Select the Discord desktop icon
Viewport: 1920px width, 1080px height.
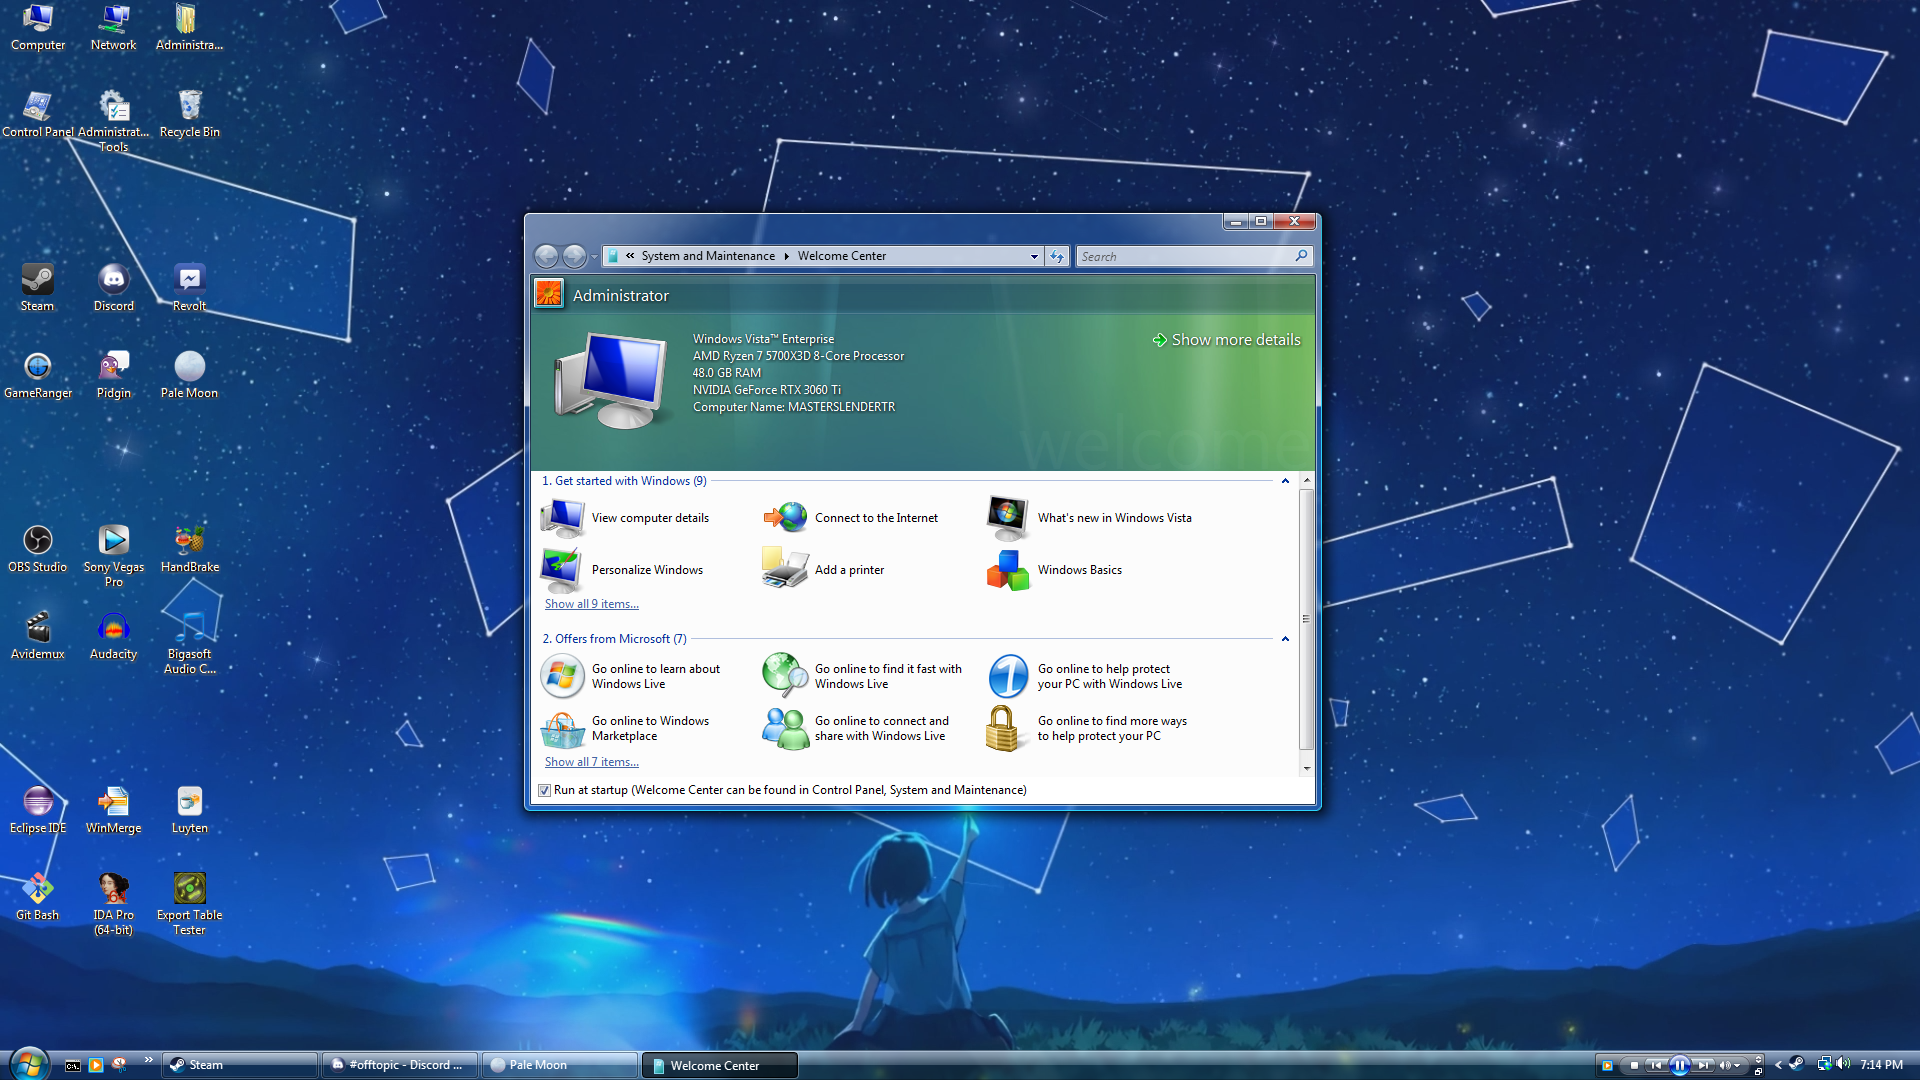tap(114, 288)
